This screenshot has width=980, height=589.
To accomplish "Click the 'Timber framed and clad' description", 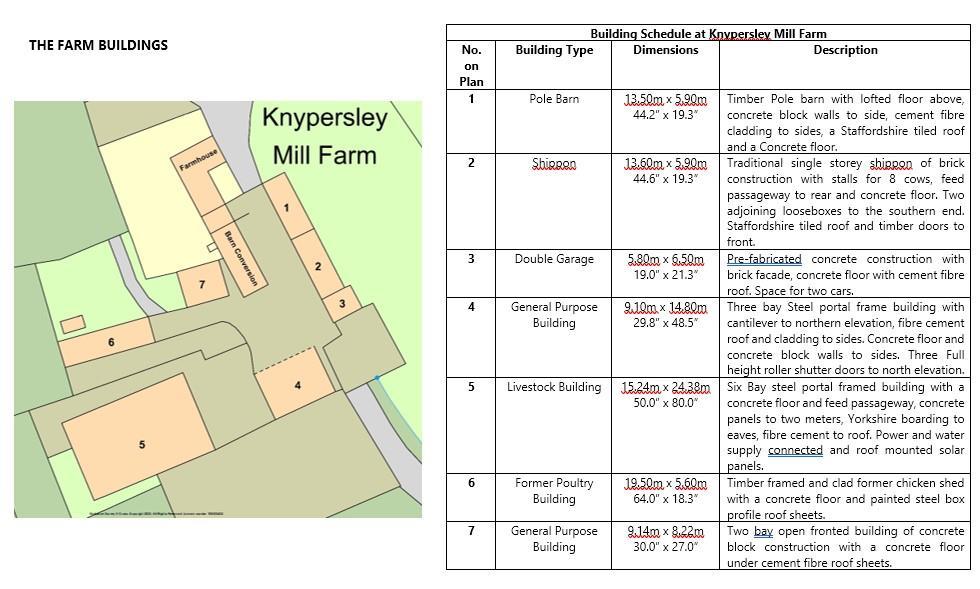I will click(845, 499).
